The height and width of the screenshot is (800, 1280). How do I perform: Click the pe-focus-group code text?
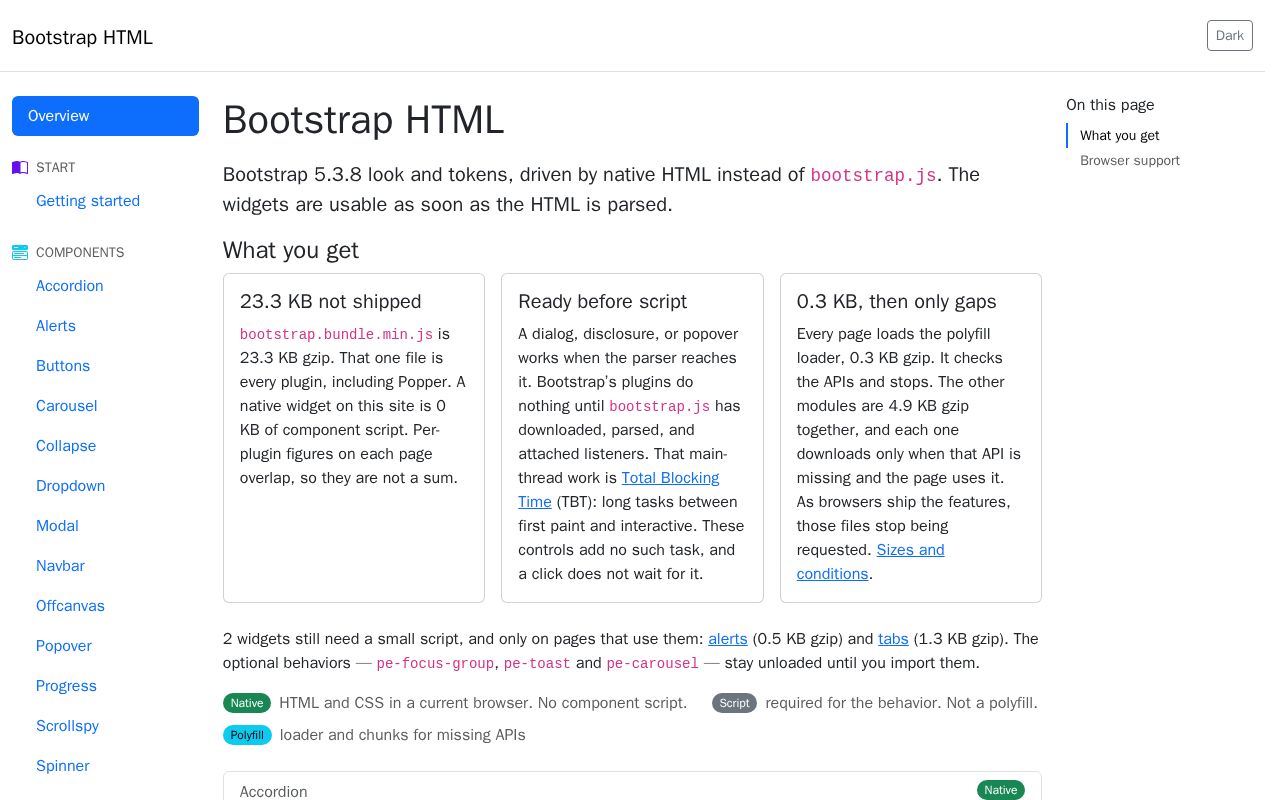click(x=435, y=664)
